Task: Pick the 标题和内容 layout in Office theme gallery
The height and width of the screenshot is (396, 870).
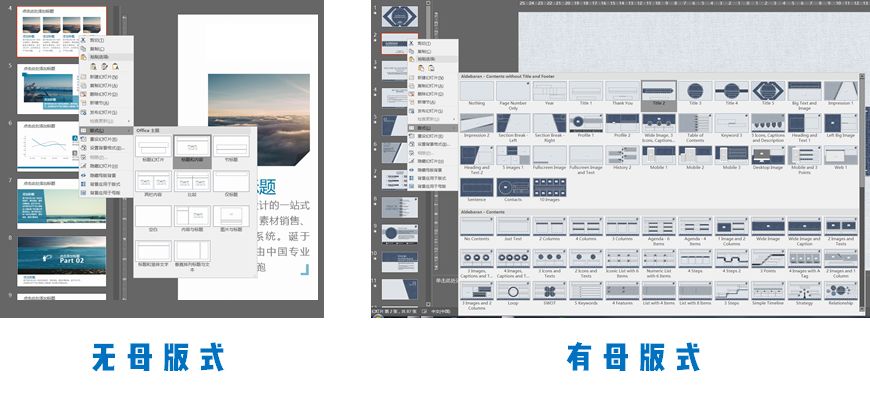Action: pyautogui.click(x=192, y=151)
